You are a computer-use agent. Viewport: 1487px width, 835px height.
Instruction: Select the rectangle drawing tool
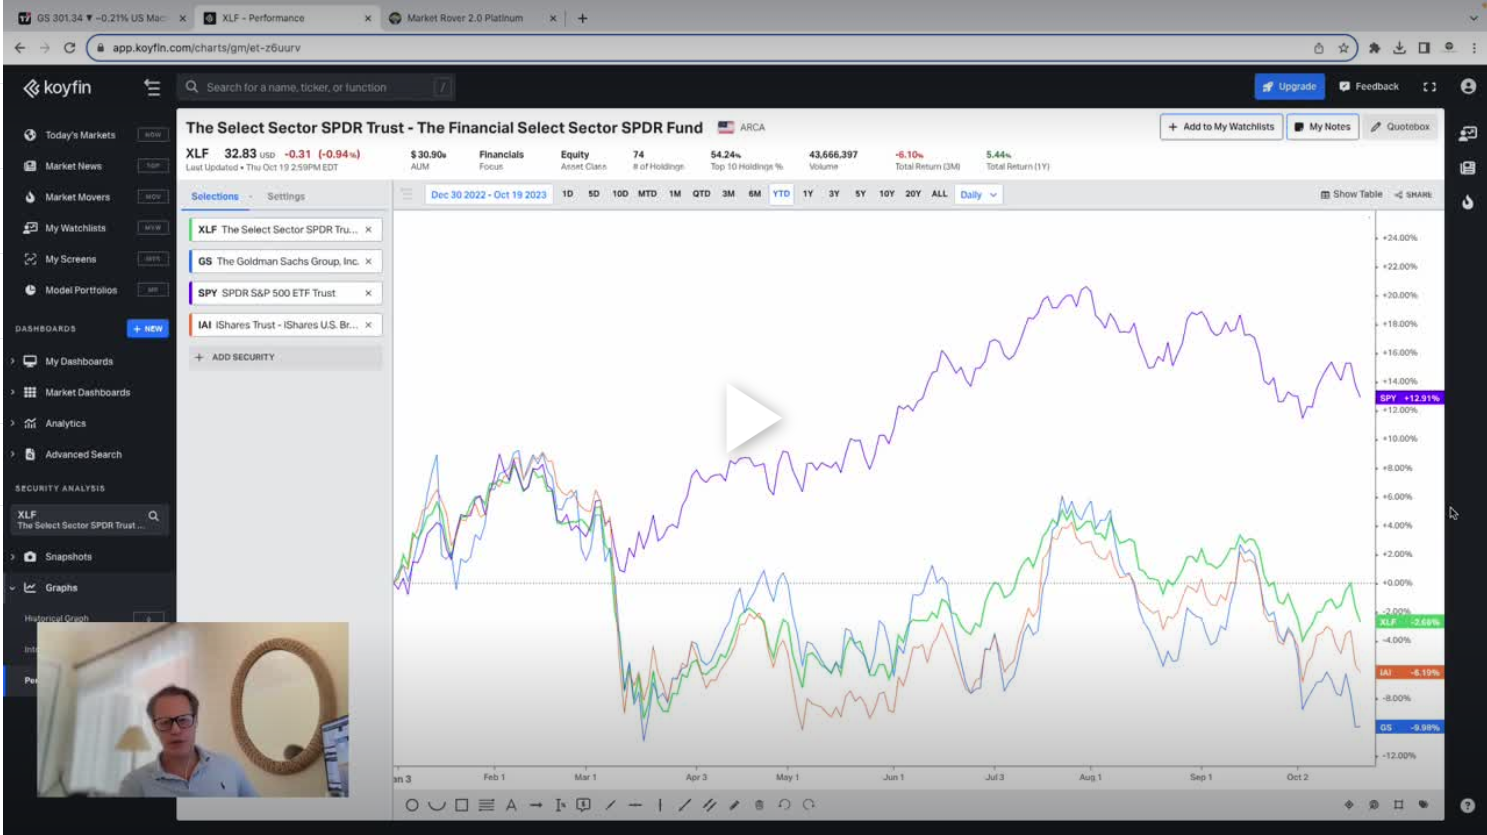pyautogui.click(x=460, y=805)
